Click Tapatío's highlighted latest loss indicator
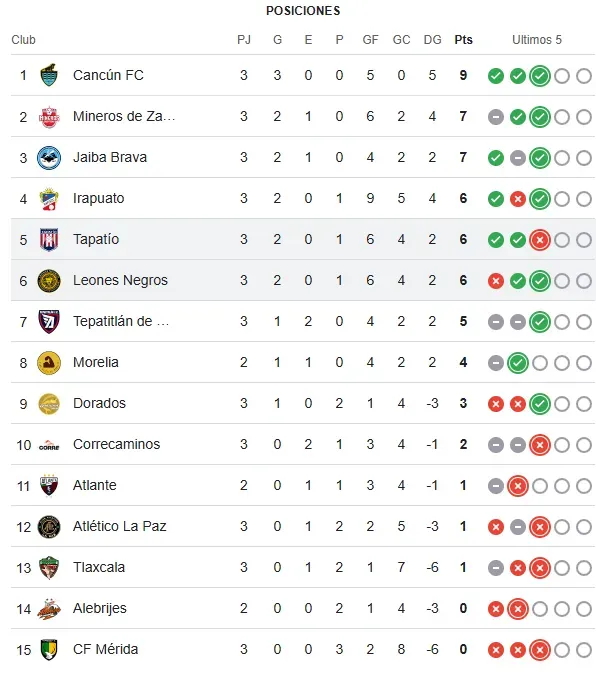Image resolution: width=596 pixels, height=677 pixels. coord(540,240)
